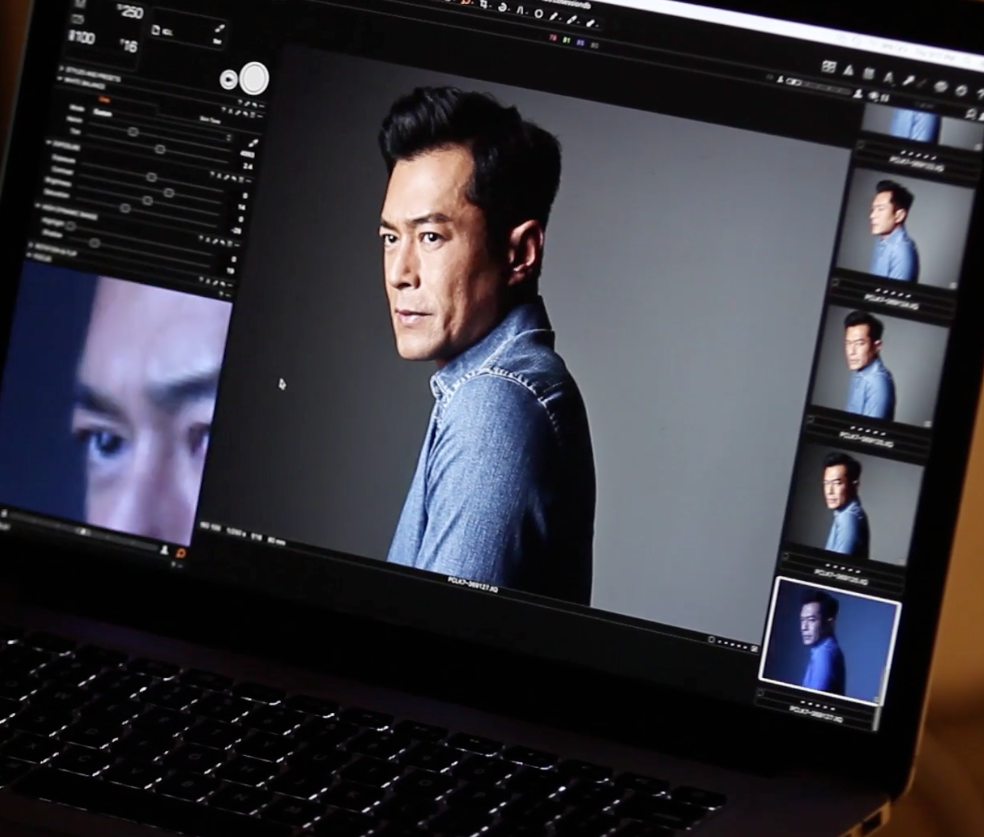Click the Shadow slider handle
The width and height of the screenshot is (984, 837).
[x=94, y=243]
